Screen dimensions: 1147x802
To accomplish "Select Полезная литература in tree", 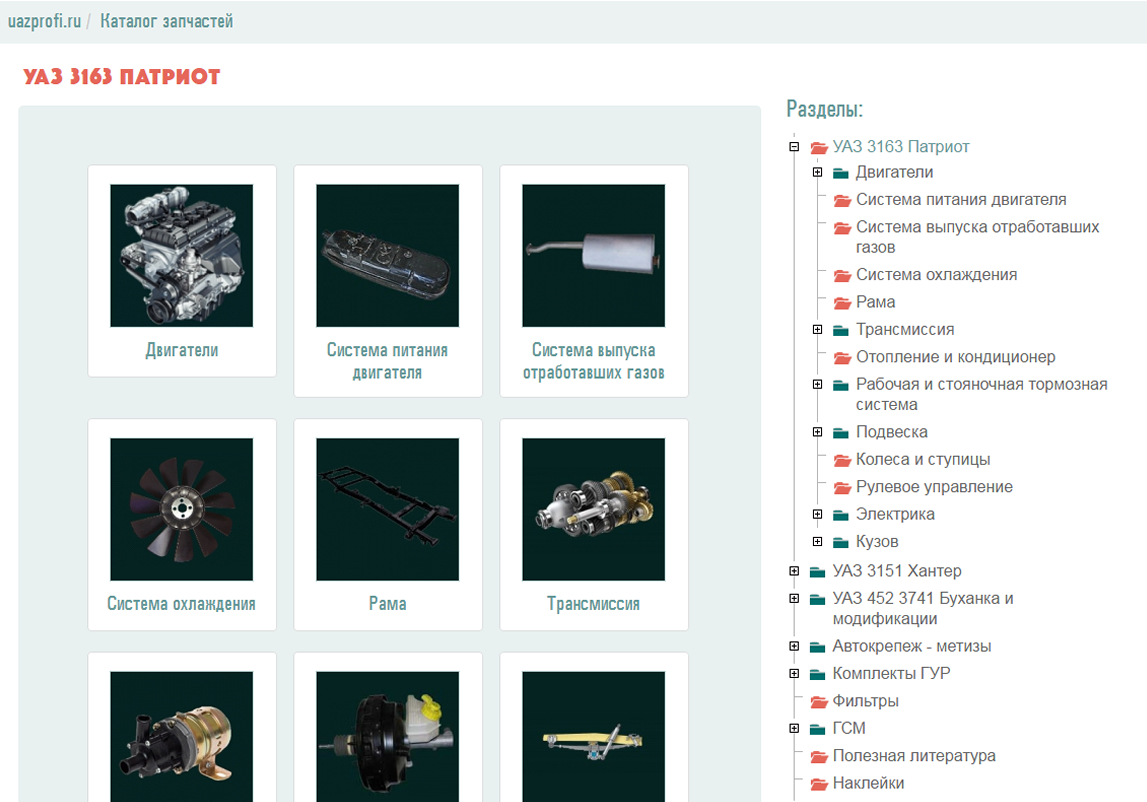I will click(914, 756).
